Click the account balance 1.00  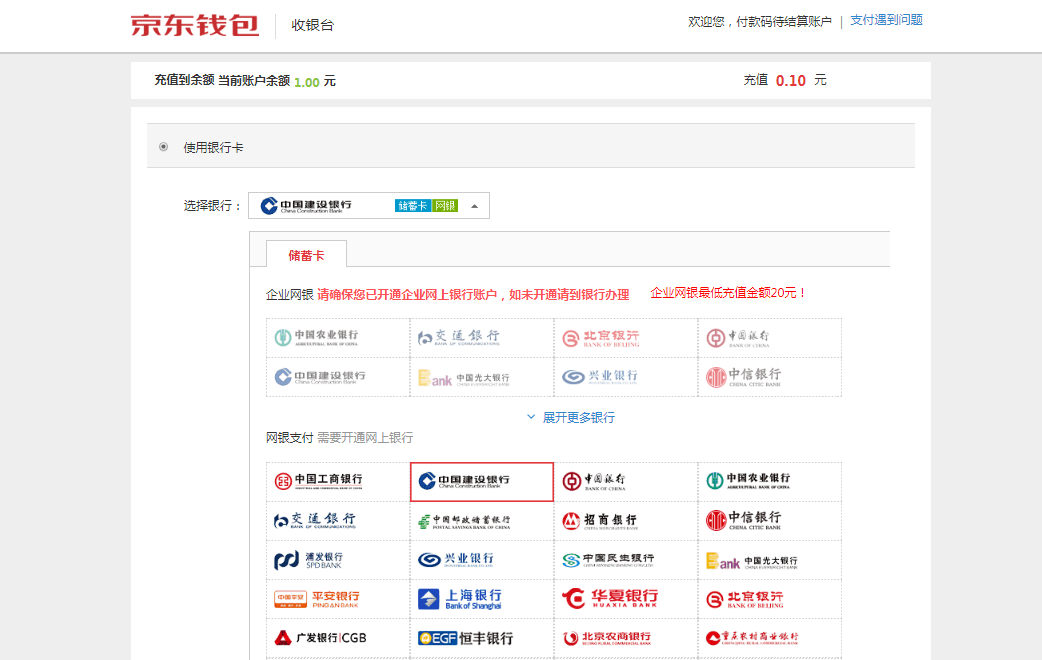point(307,82)
